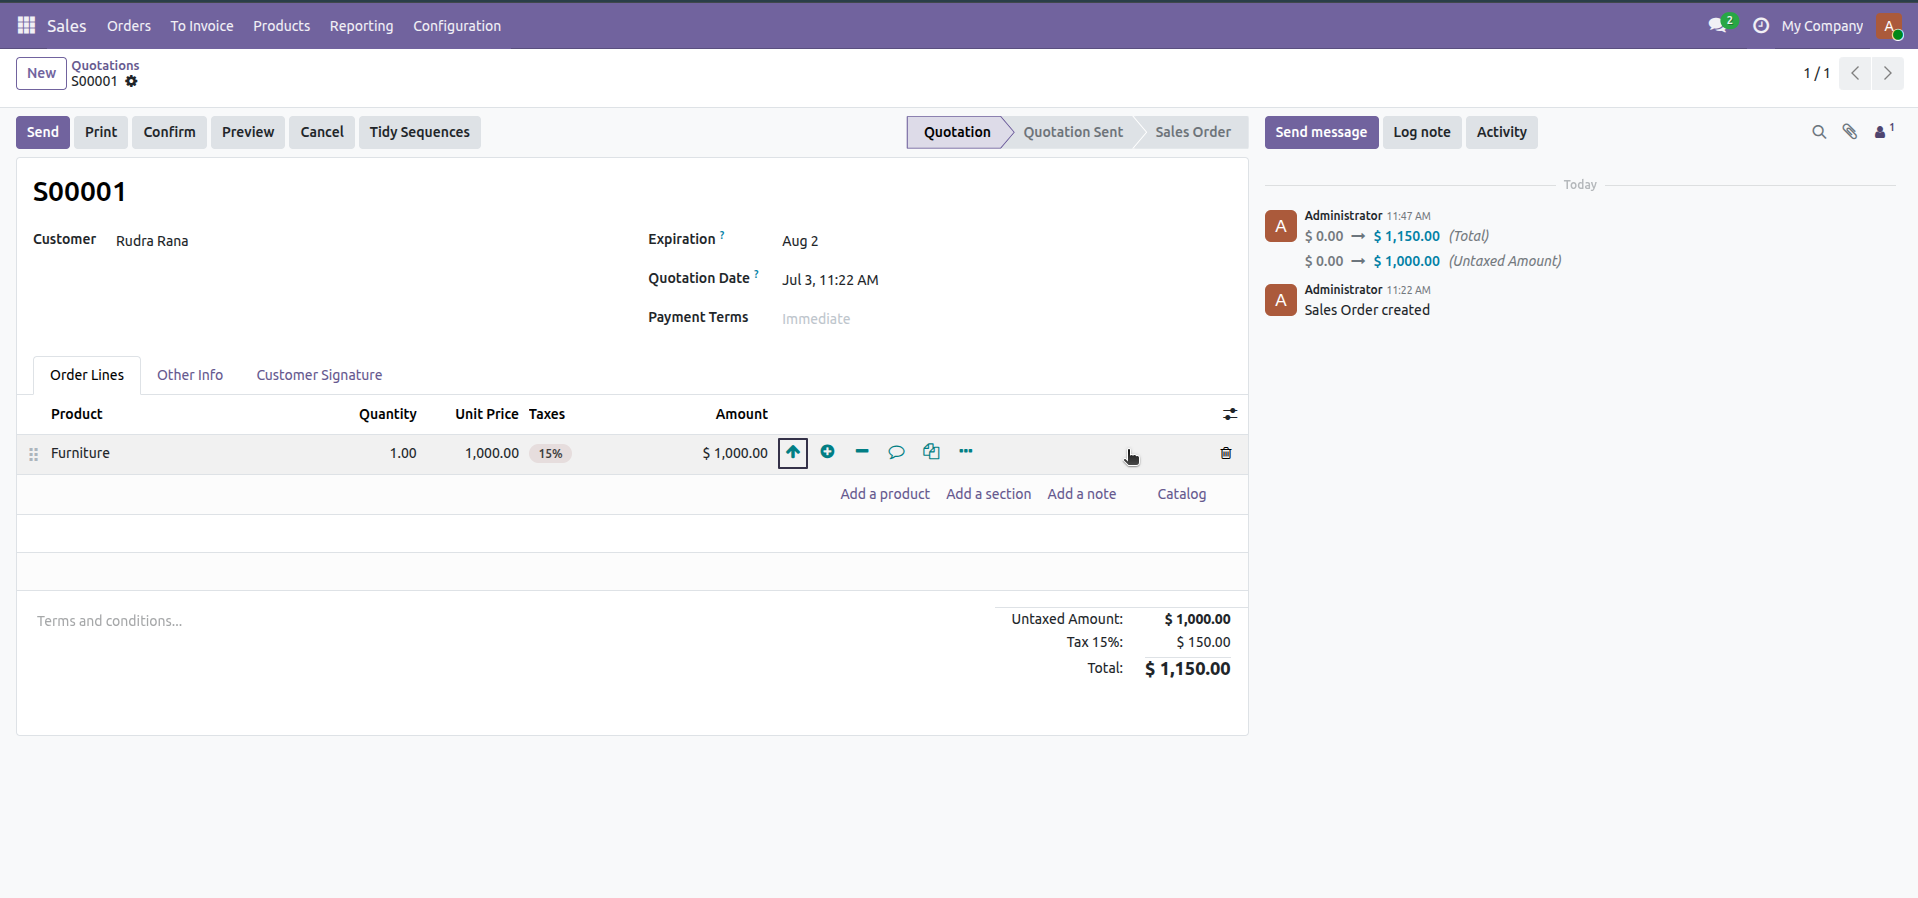Click the Quotations breadcrumb link

point(105,65)
